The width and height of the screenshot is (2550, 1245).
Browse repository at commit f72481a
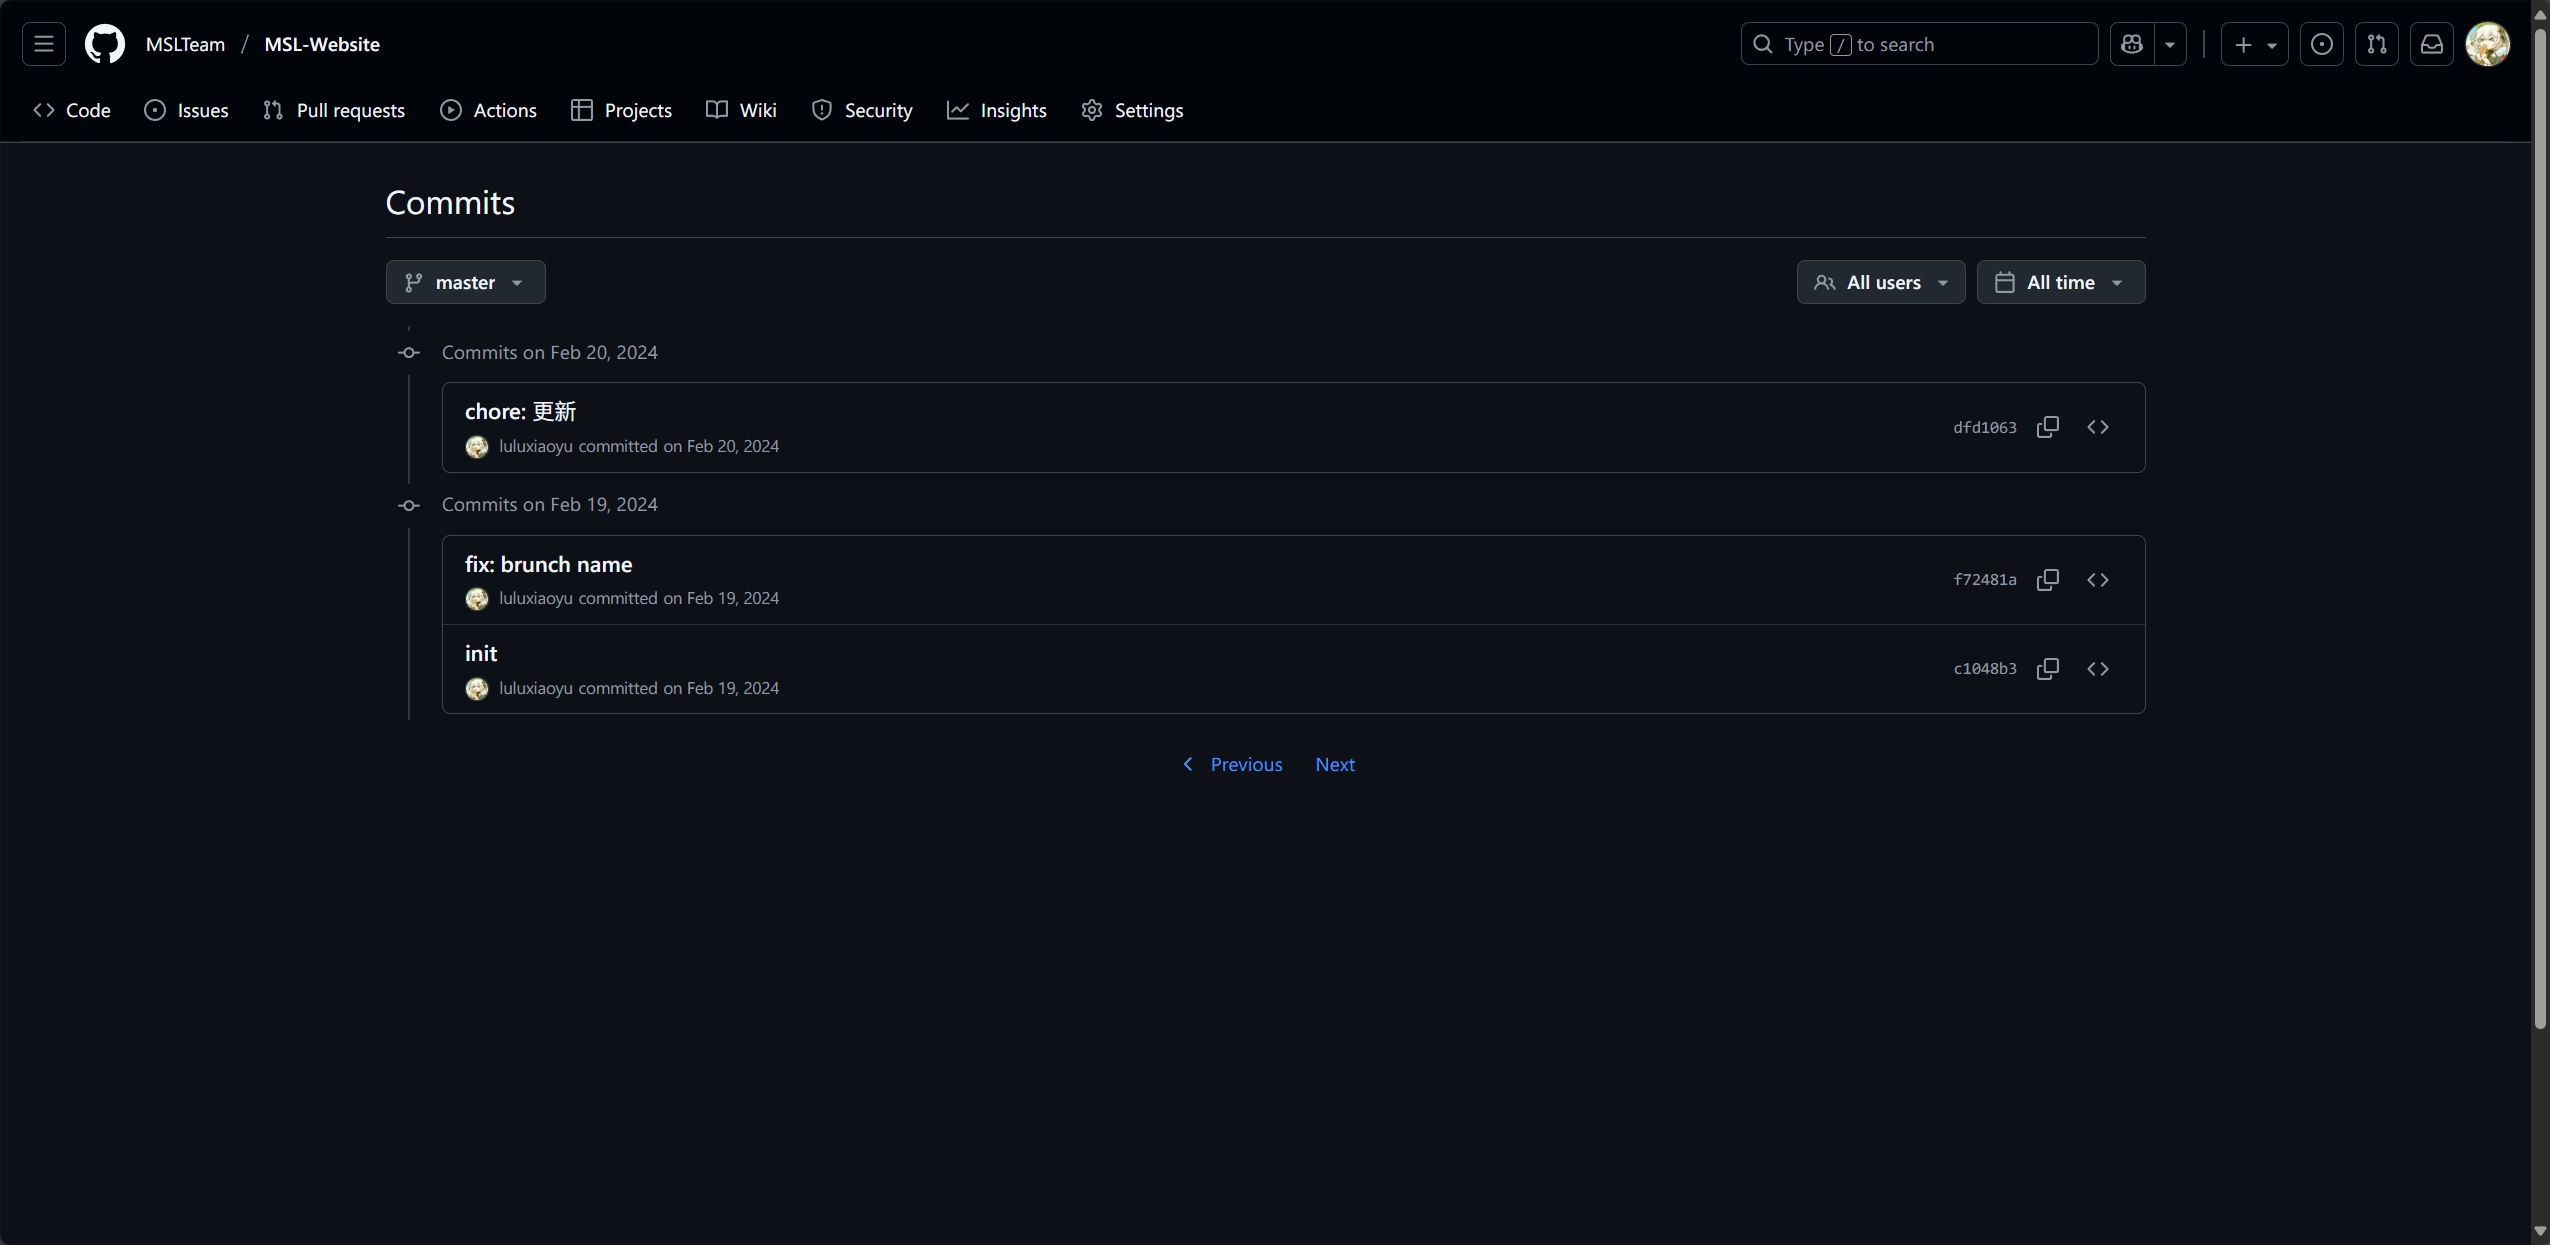tap(2097, 580)
